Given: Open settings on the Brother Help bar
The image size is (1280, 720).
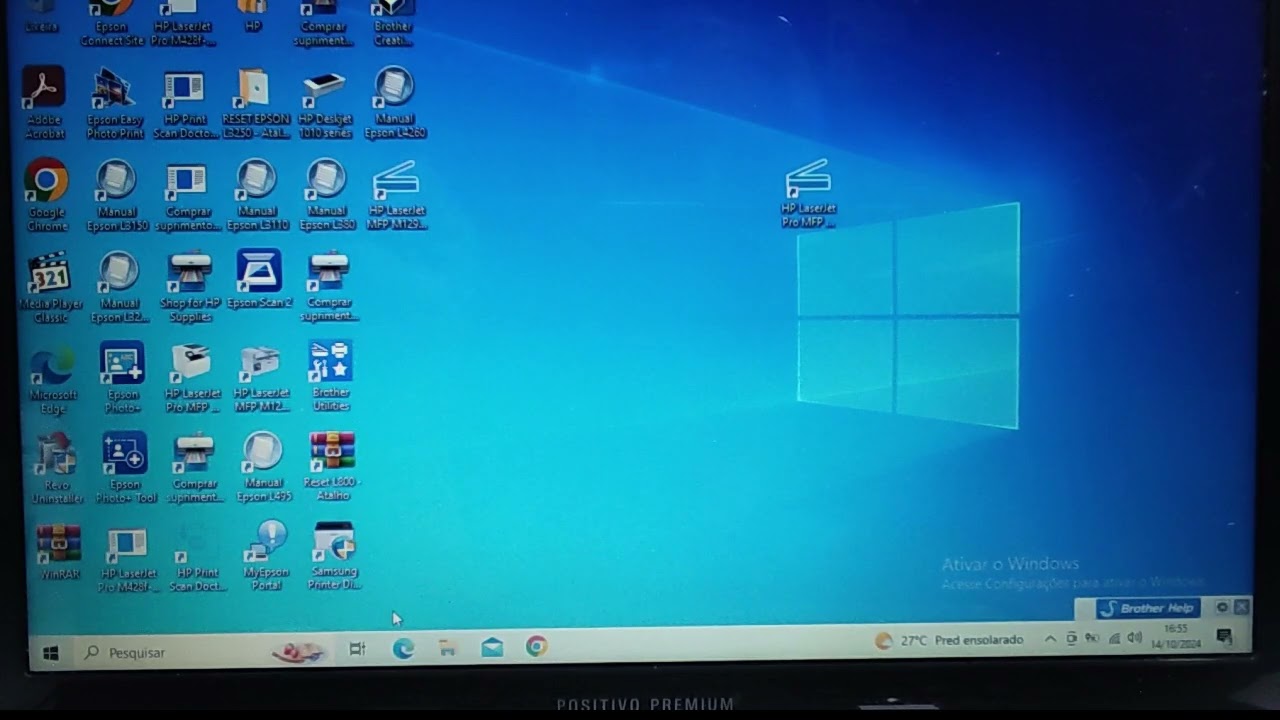Looking at the screenshot, I should pyautogui.click(x=1221, y=607).
